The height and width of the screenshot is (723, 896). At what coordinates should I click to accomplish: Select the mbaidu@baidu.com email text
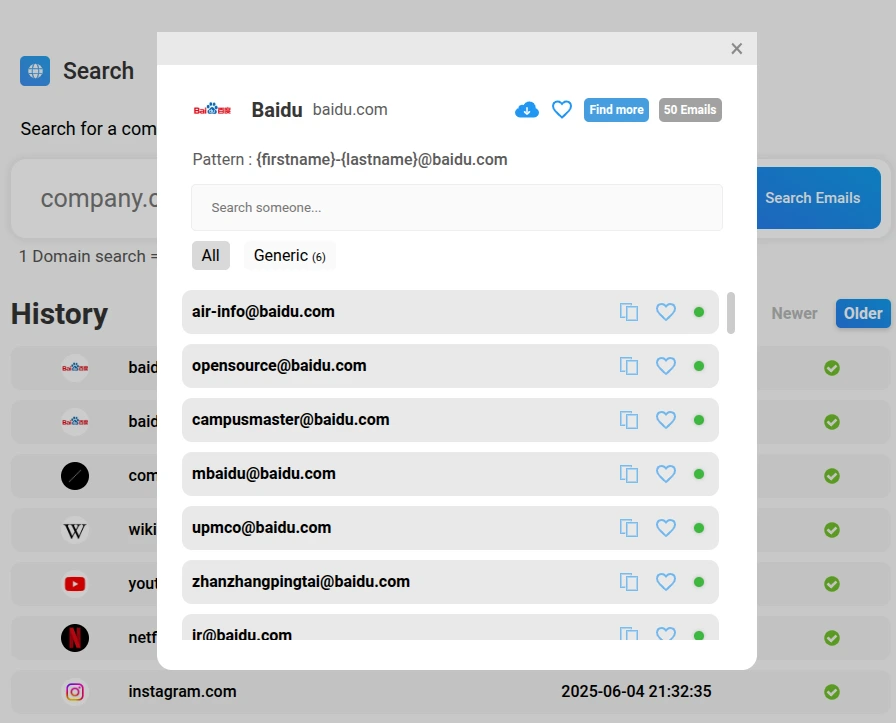(x=263, y=473)
